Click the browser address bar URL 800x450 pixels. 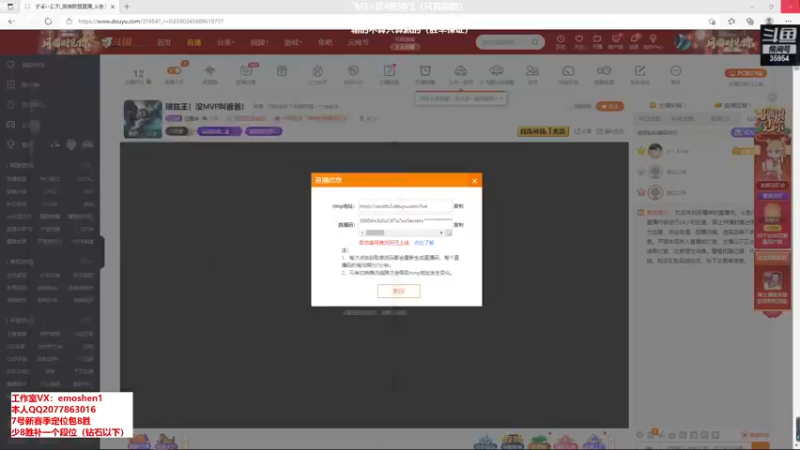151,21
